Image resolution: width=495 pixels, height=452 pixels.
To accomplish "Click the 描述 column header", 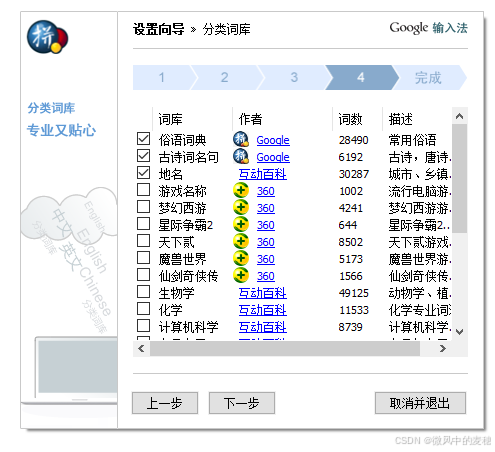I will click(x=417, y=119).
